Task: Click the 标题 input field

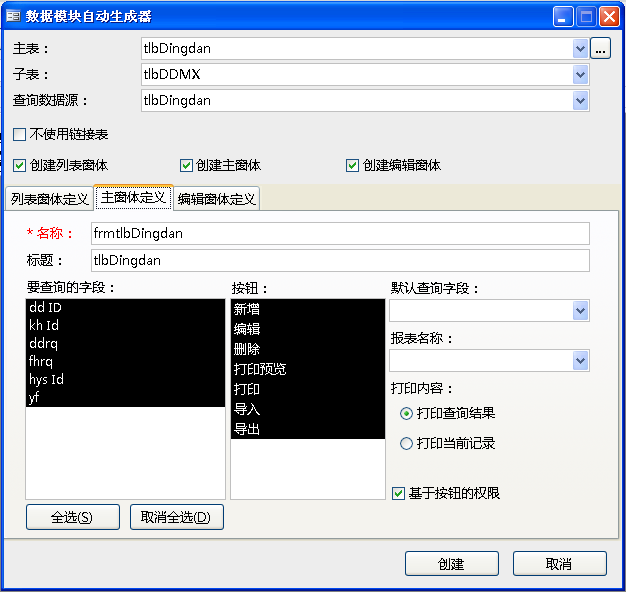Action: [340, 261]
